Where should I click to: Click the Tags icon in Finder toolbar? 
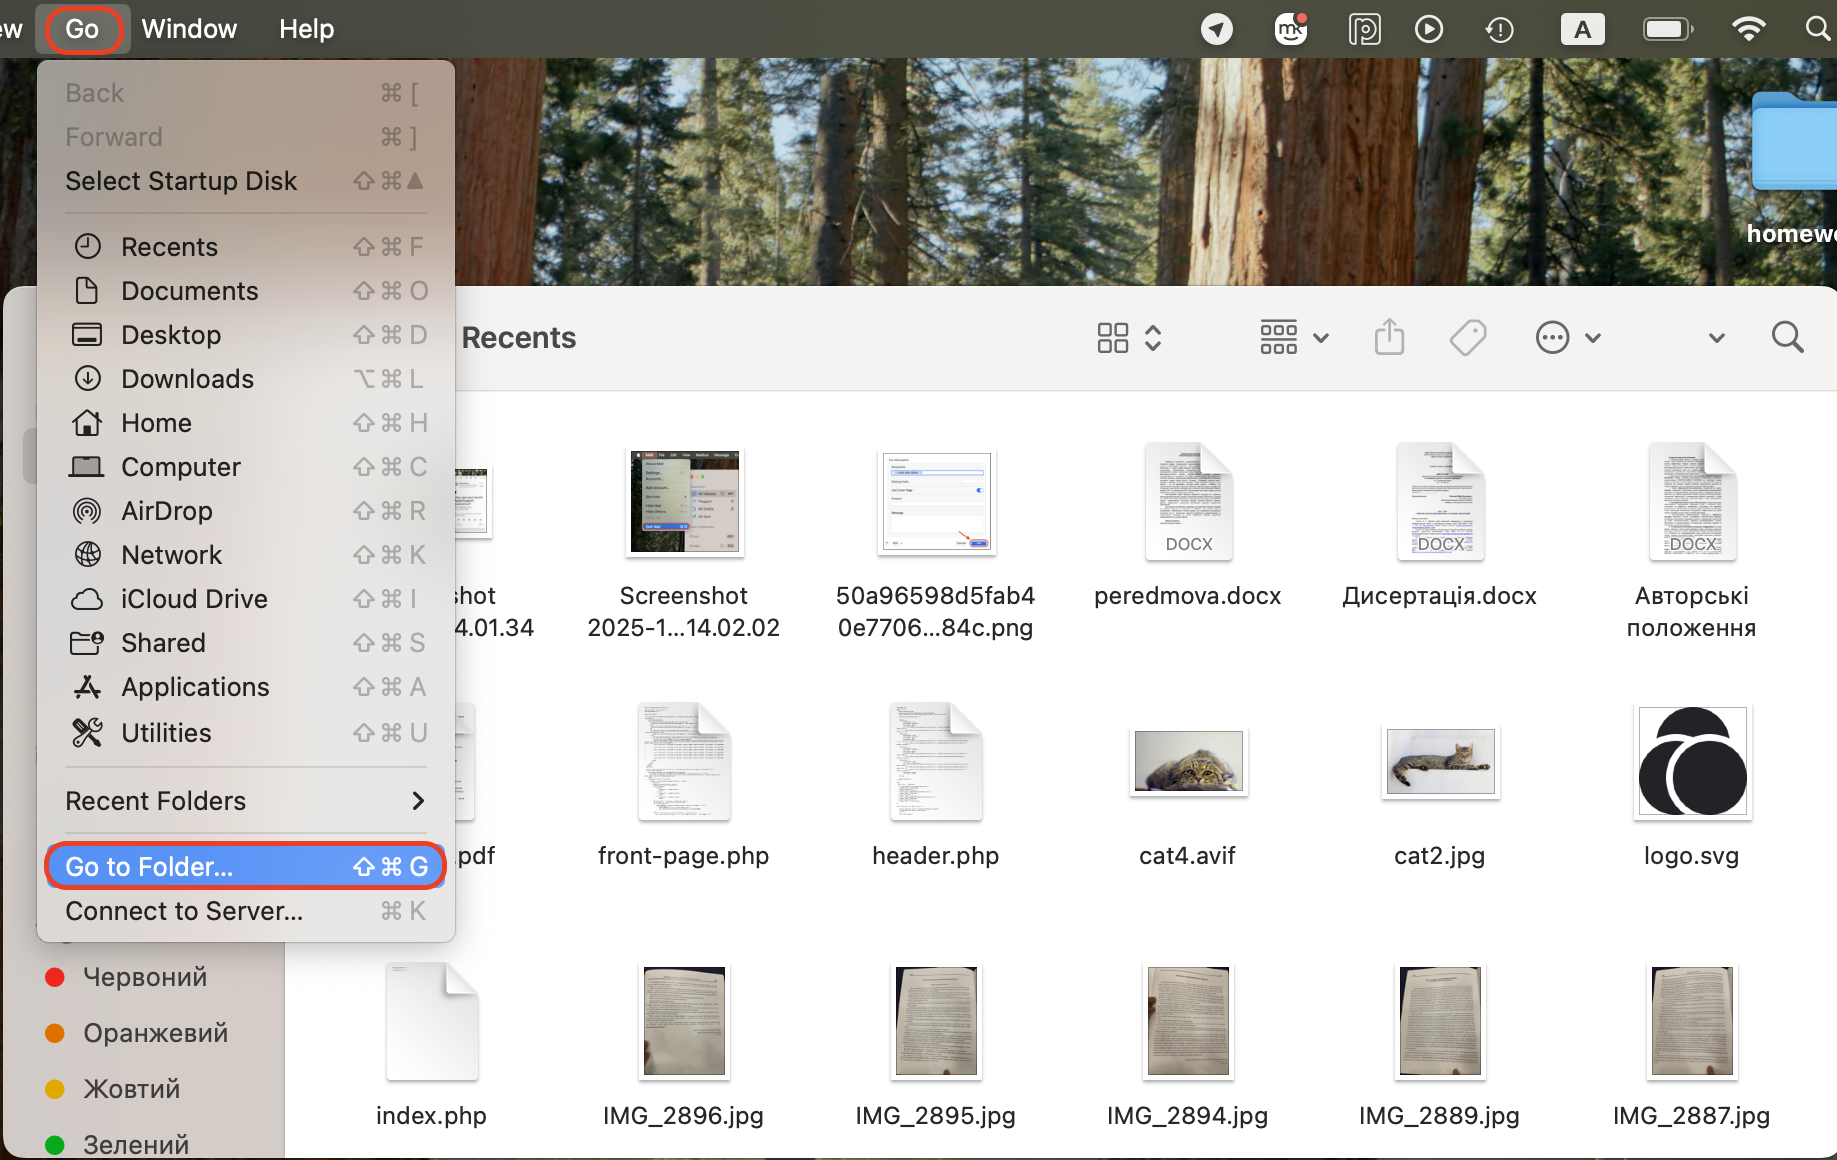[x=1467, y=337]
